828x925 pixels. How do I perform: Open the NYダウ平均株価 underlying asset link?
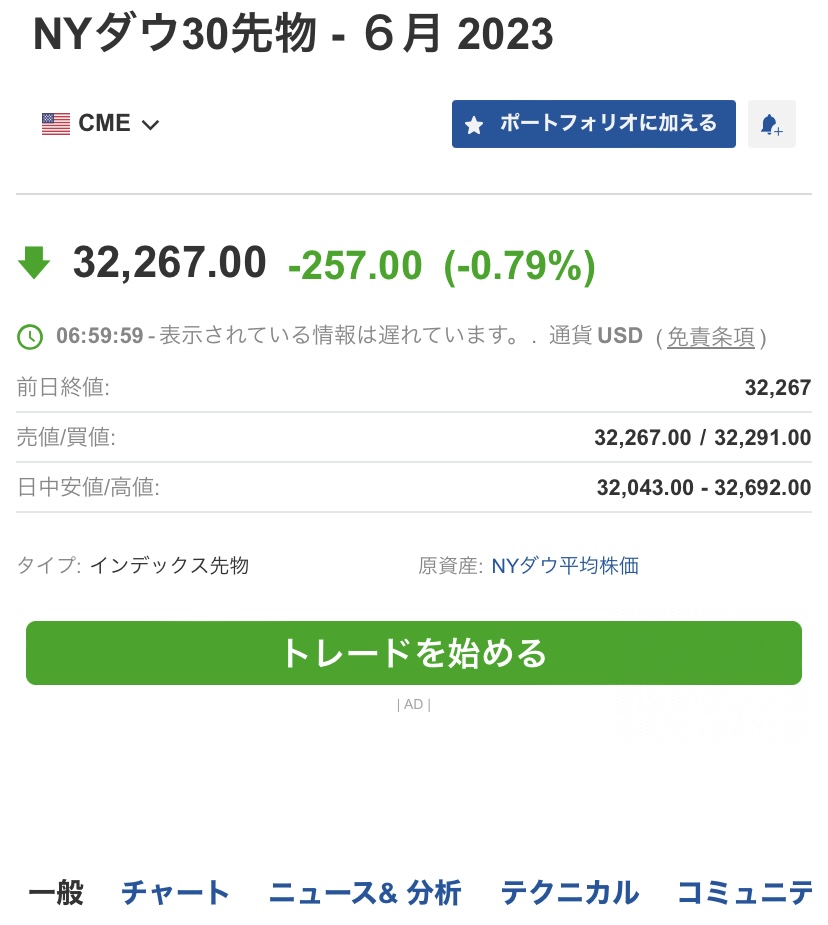pos(565,566)
